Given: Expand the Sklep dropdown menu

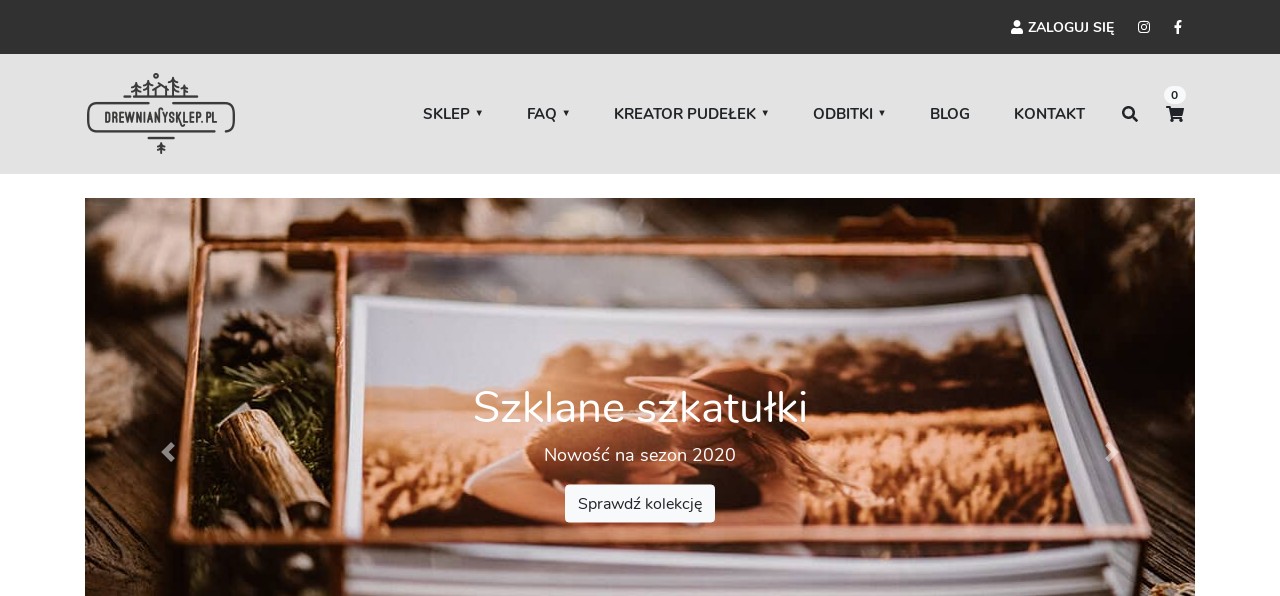Looking at the screenshot, I should click(452, 114).
